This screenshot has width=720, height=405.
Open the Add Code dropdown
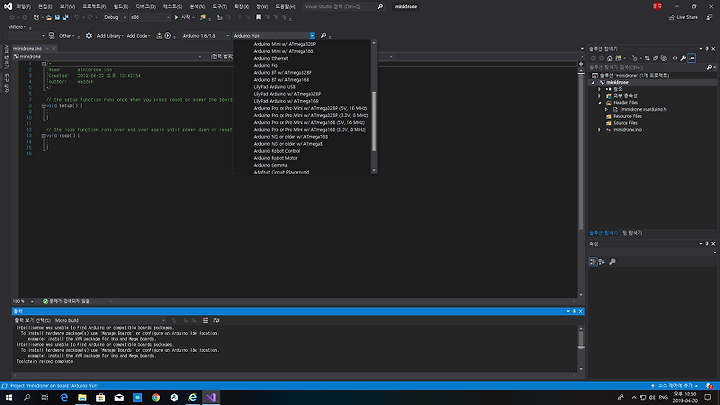138,36
